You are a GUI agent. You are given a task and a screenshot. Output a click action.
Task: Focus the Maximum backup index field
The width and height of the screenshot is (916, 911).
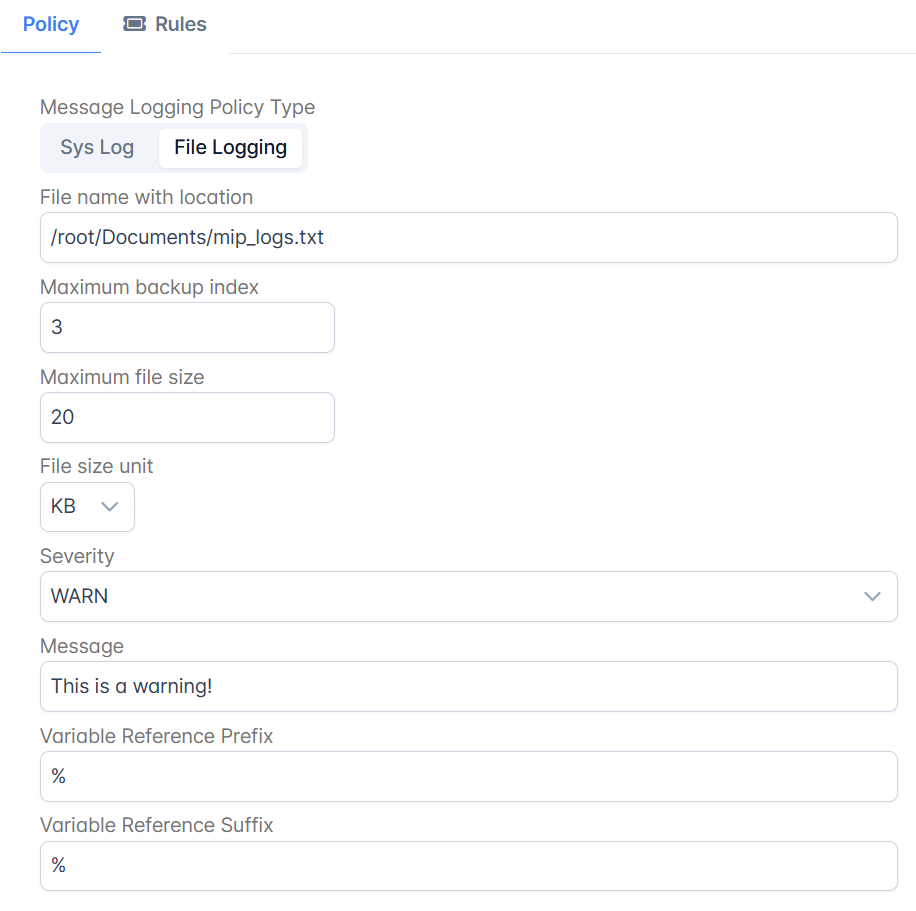[188, 327]
